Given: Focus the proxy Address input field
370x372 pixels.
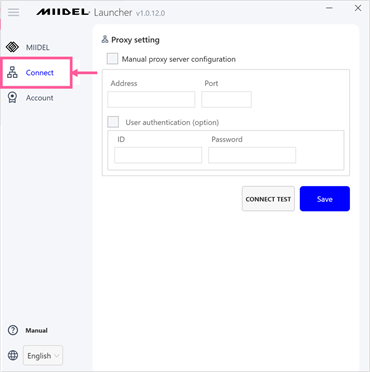Looking at the screenshot, I should (151, 100).
